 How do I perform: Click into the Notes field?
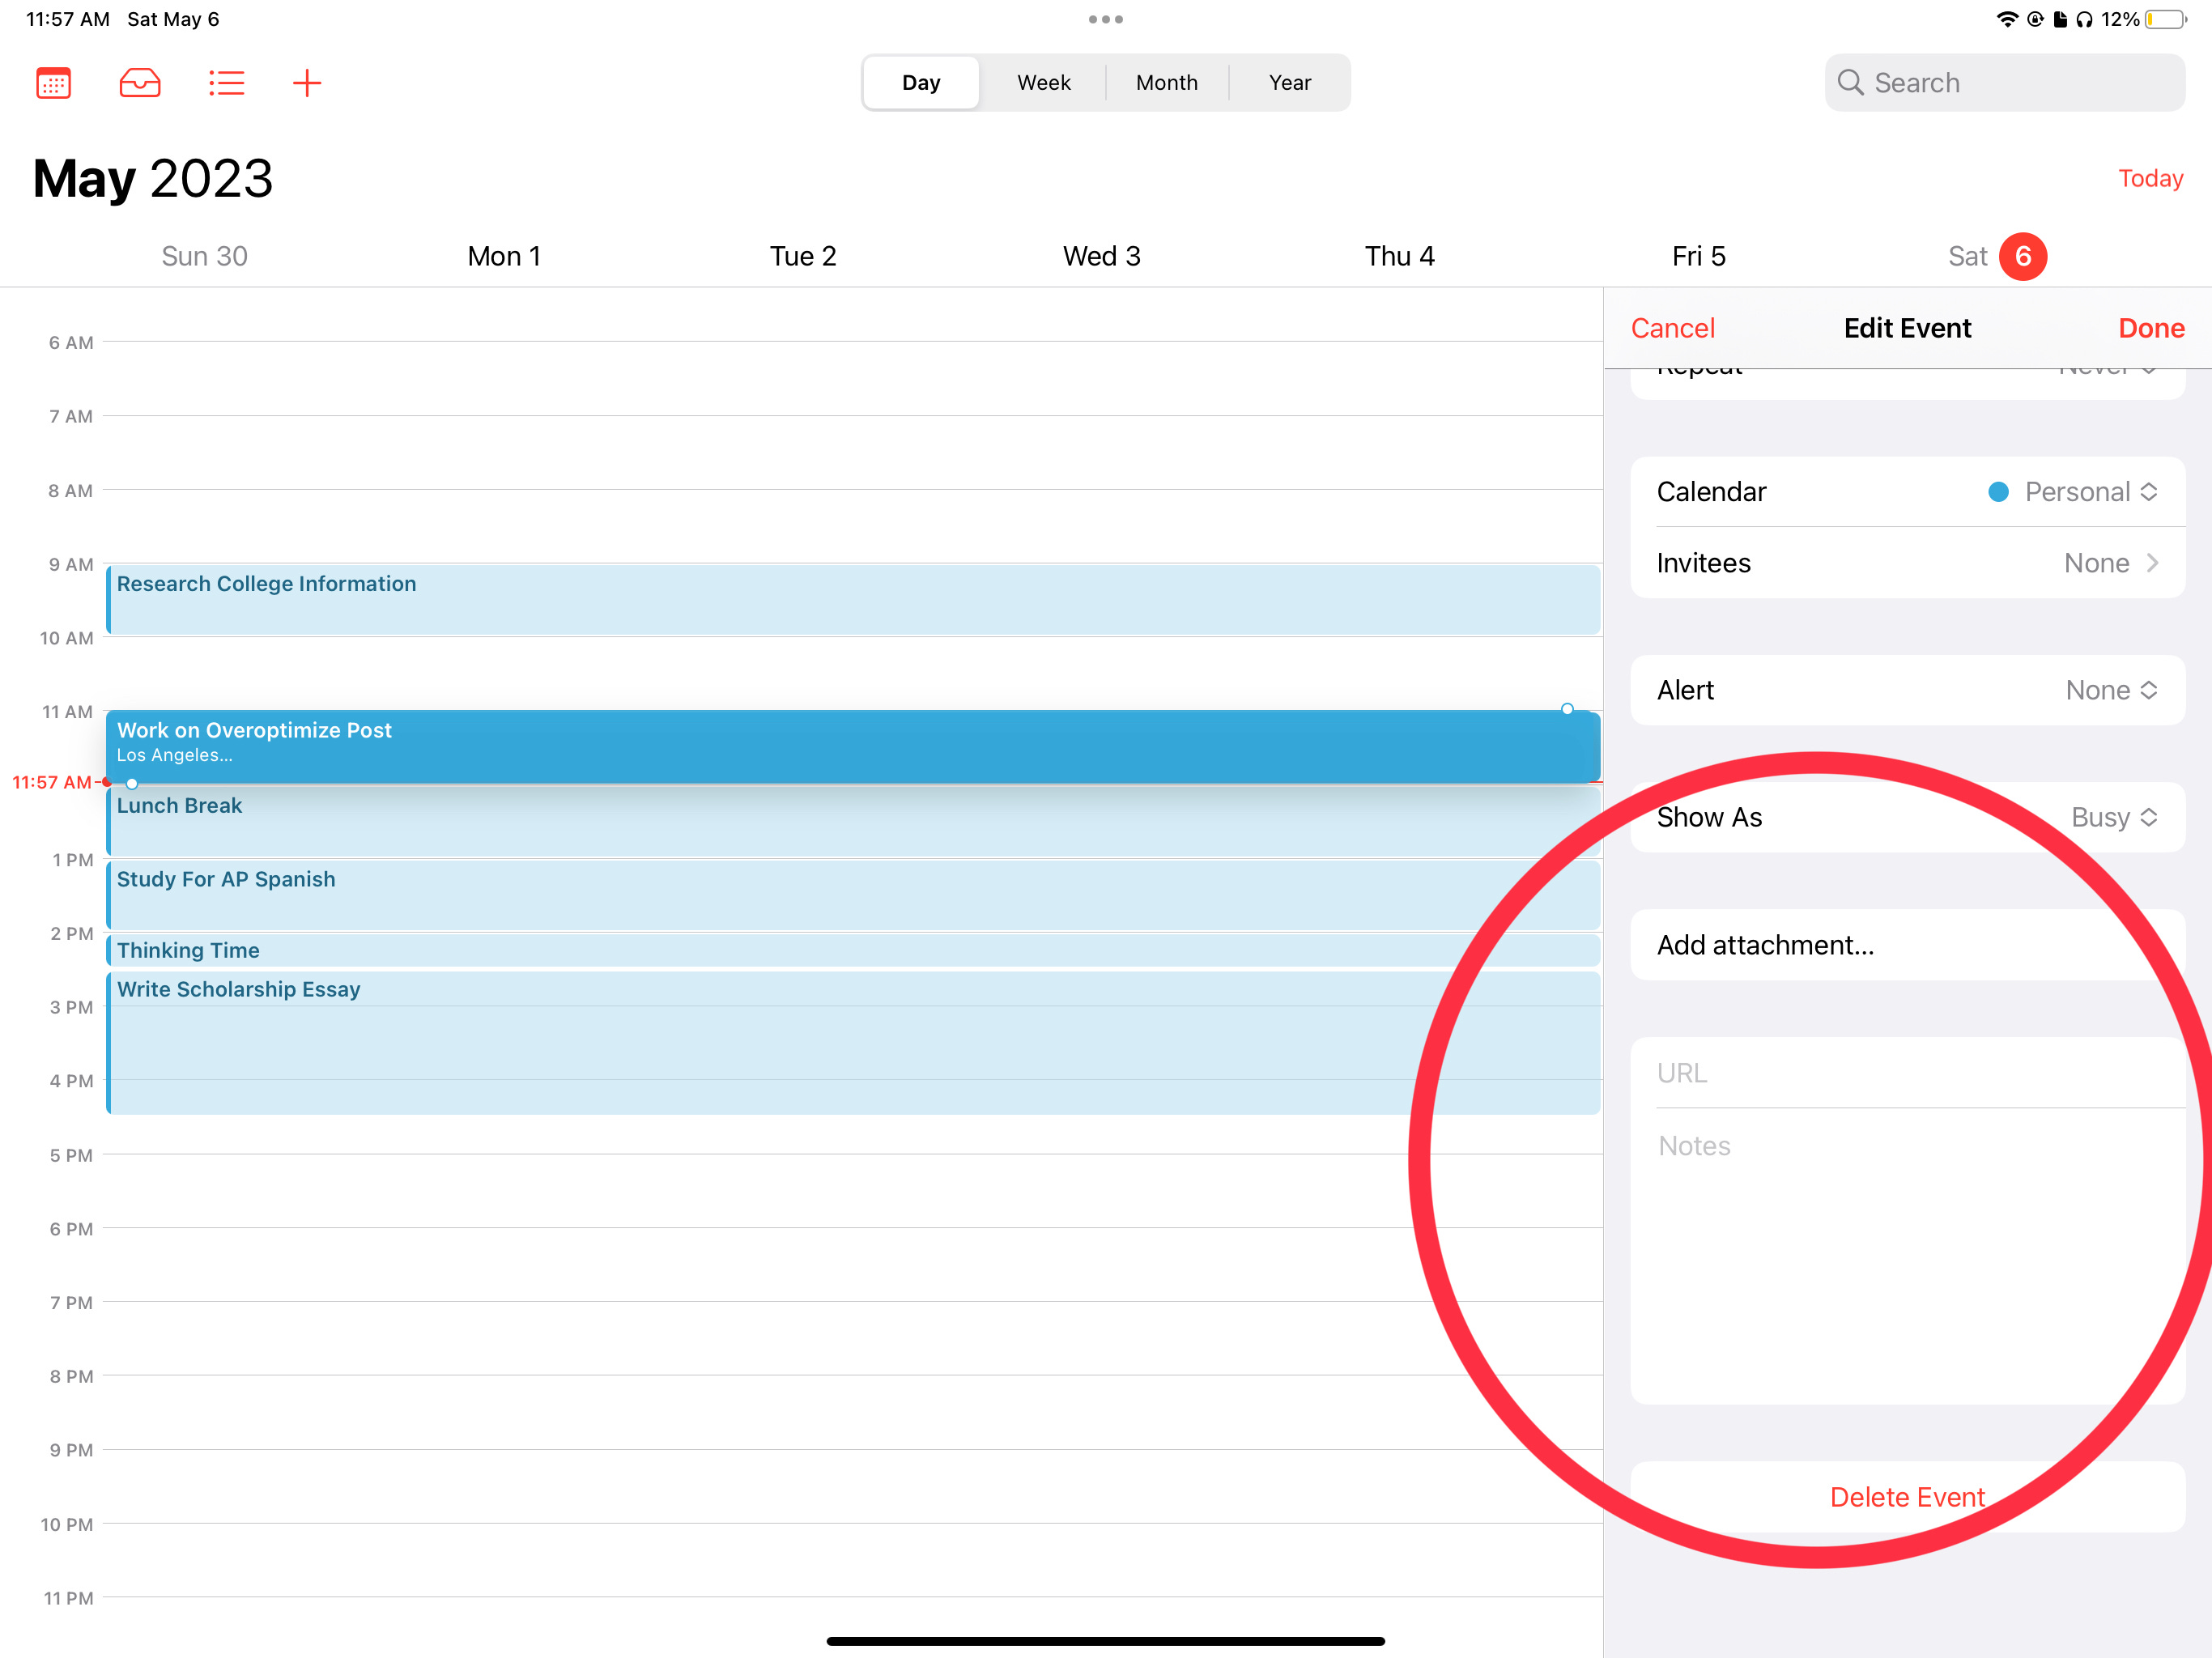click(x=1907, y=1256)
